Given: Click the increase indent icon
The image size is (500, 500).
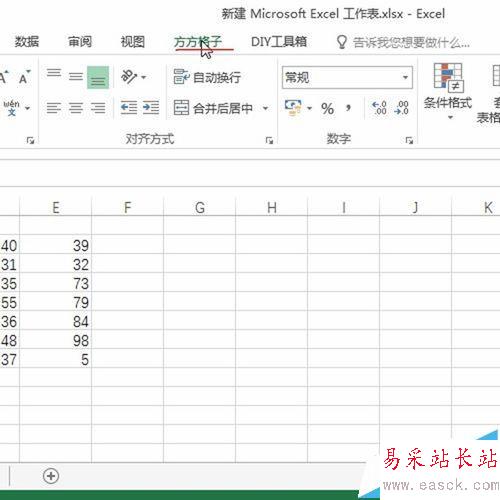Looking at the screenshot, I should coord(151,108).
